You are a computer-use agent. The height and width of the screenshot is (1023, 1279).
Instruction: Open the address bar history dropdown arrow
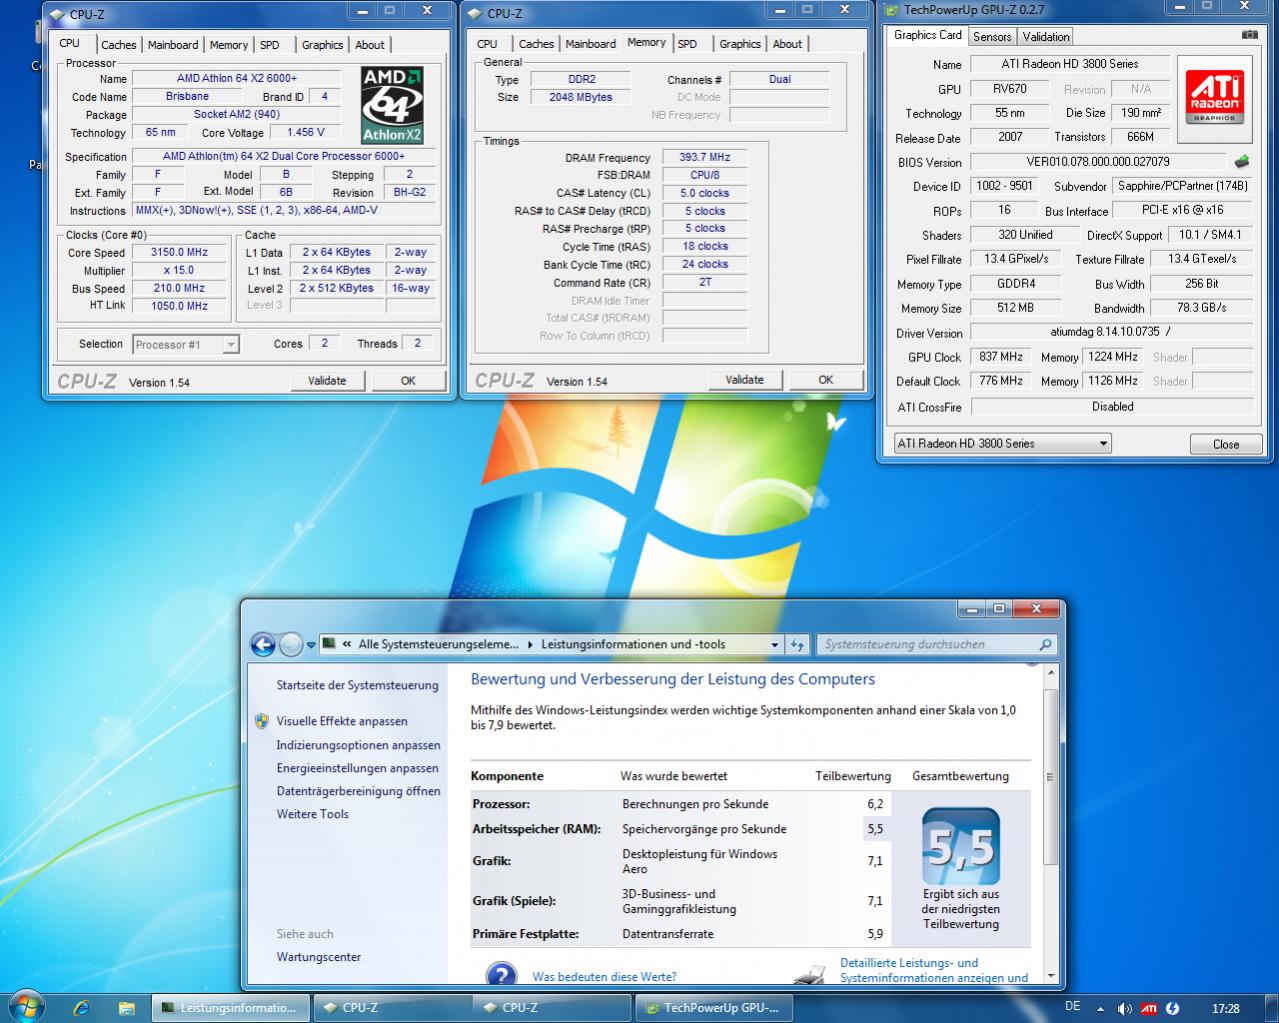point(775,645)
